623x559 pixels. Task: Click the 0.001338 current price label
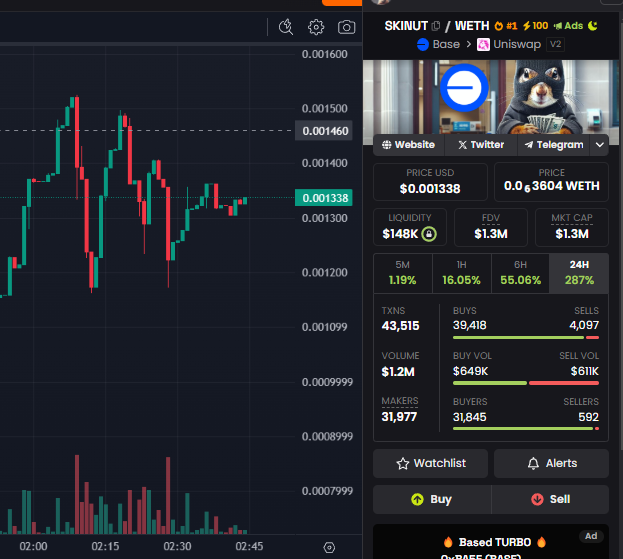point(324,198)
